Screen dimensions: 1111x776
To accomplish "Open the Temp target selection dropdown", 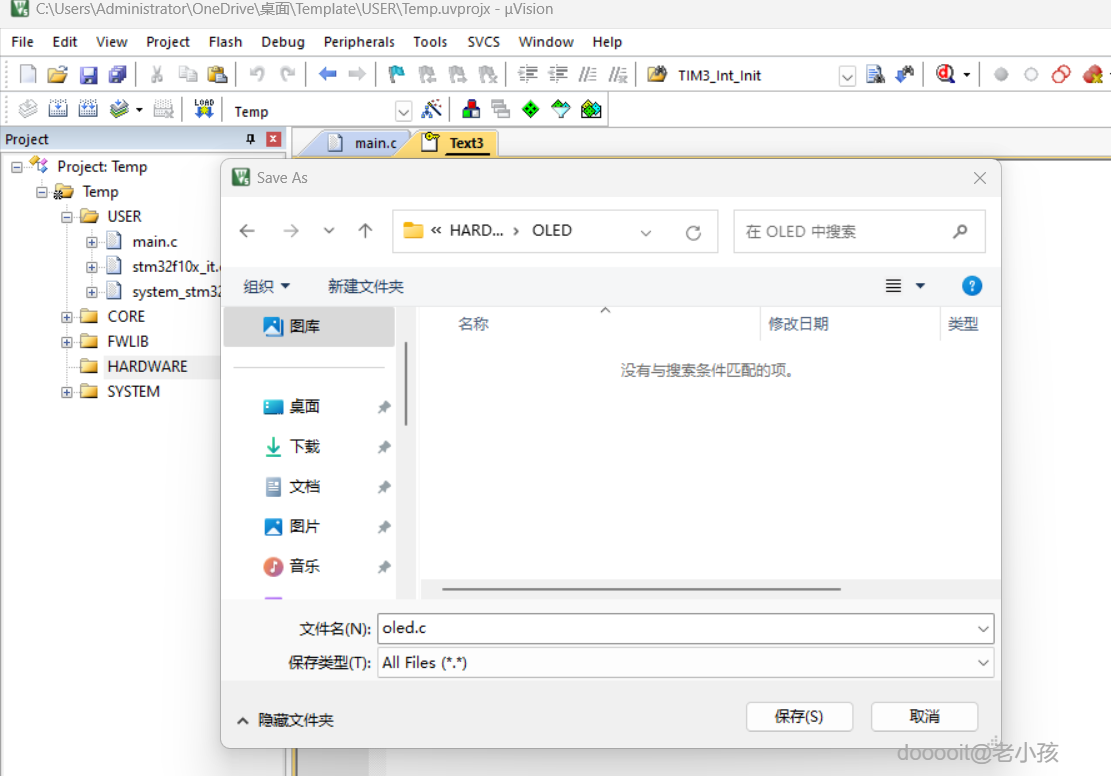I will click(403, 111).
